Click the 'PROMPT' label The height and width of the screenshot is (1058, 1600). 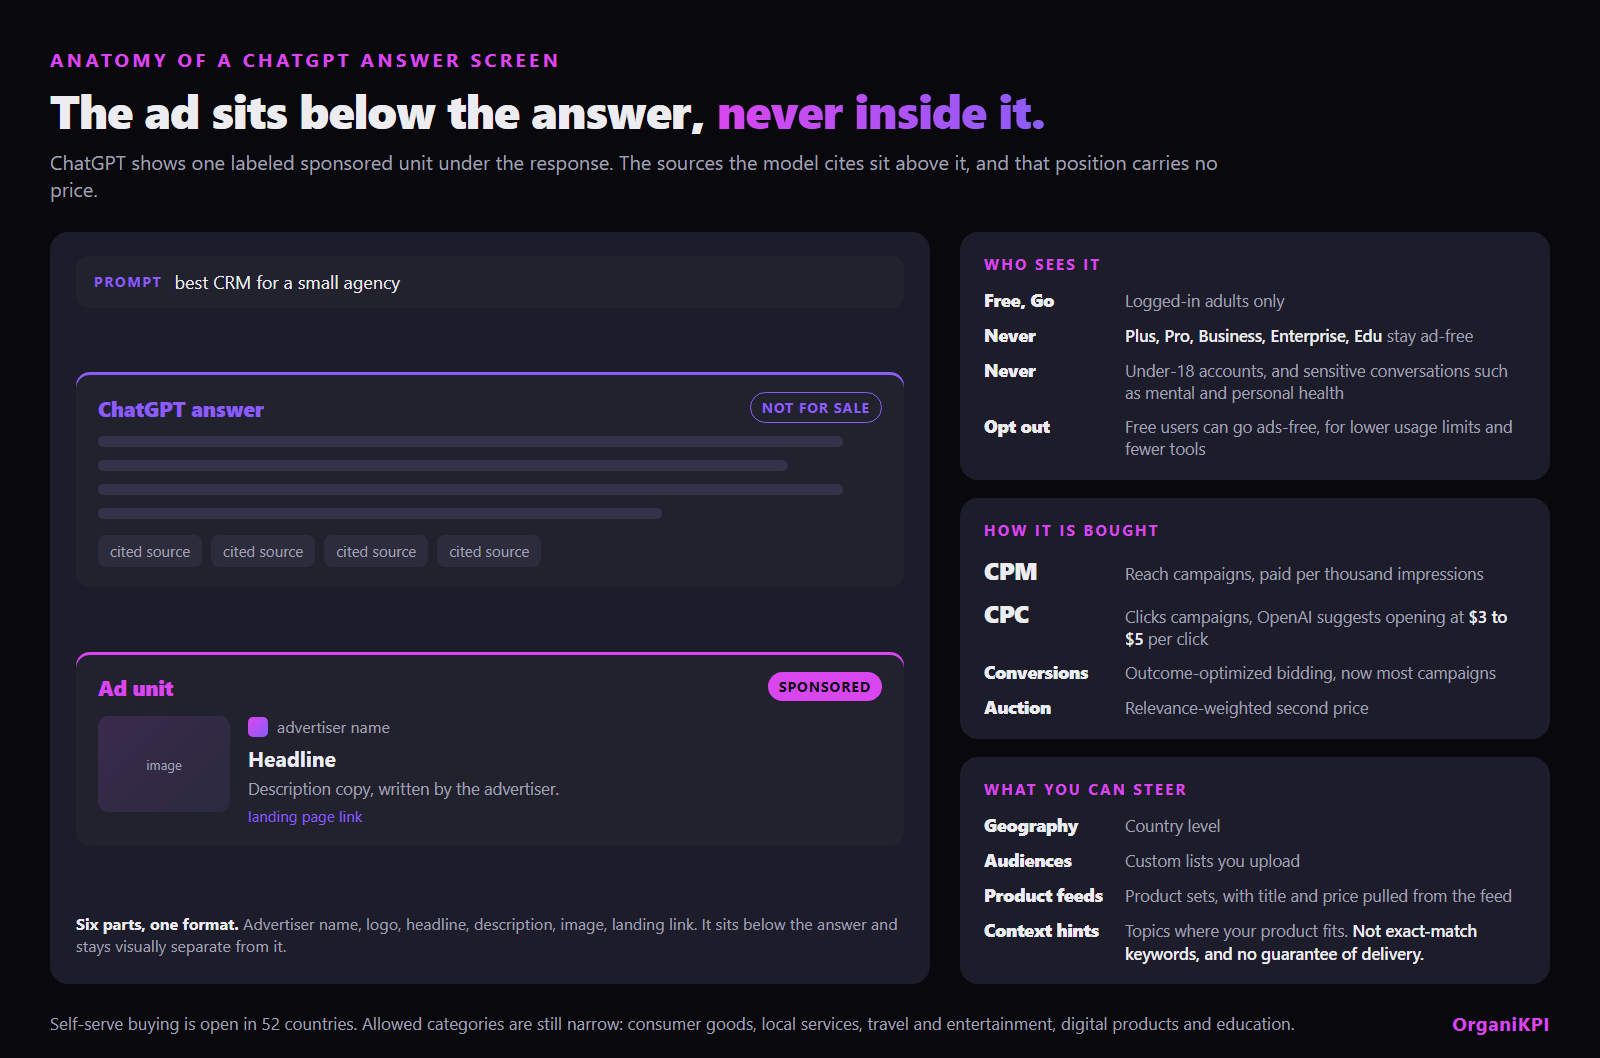127,283
